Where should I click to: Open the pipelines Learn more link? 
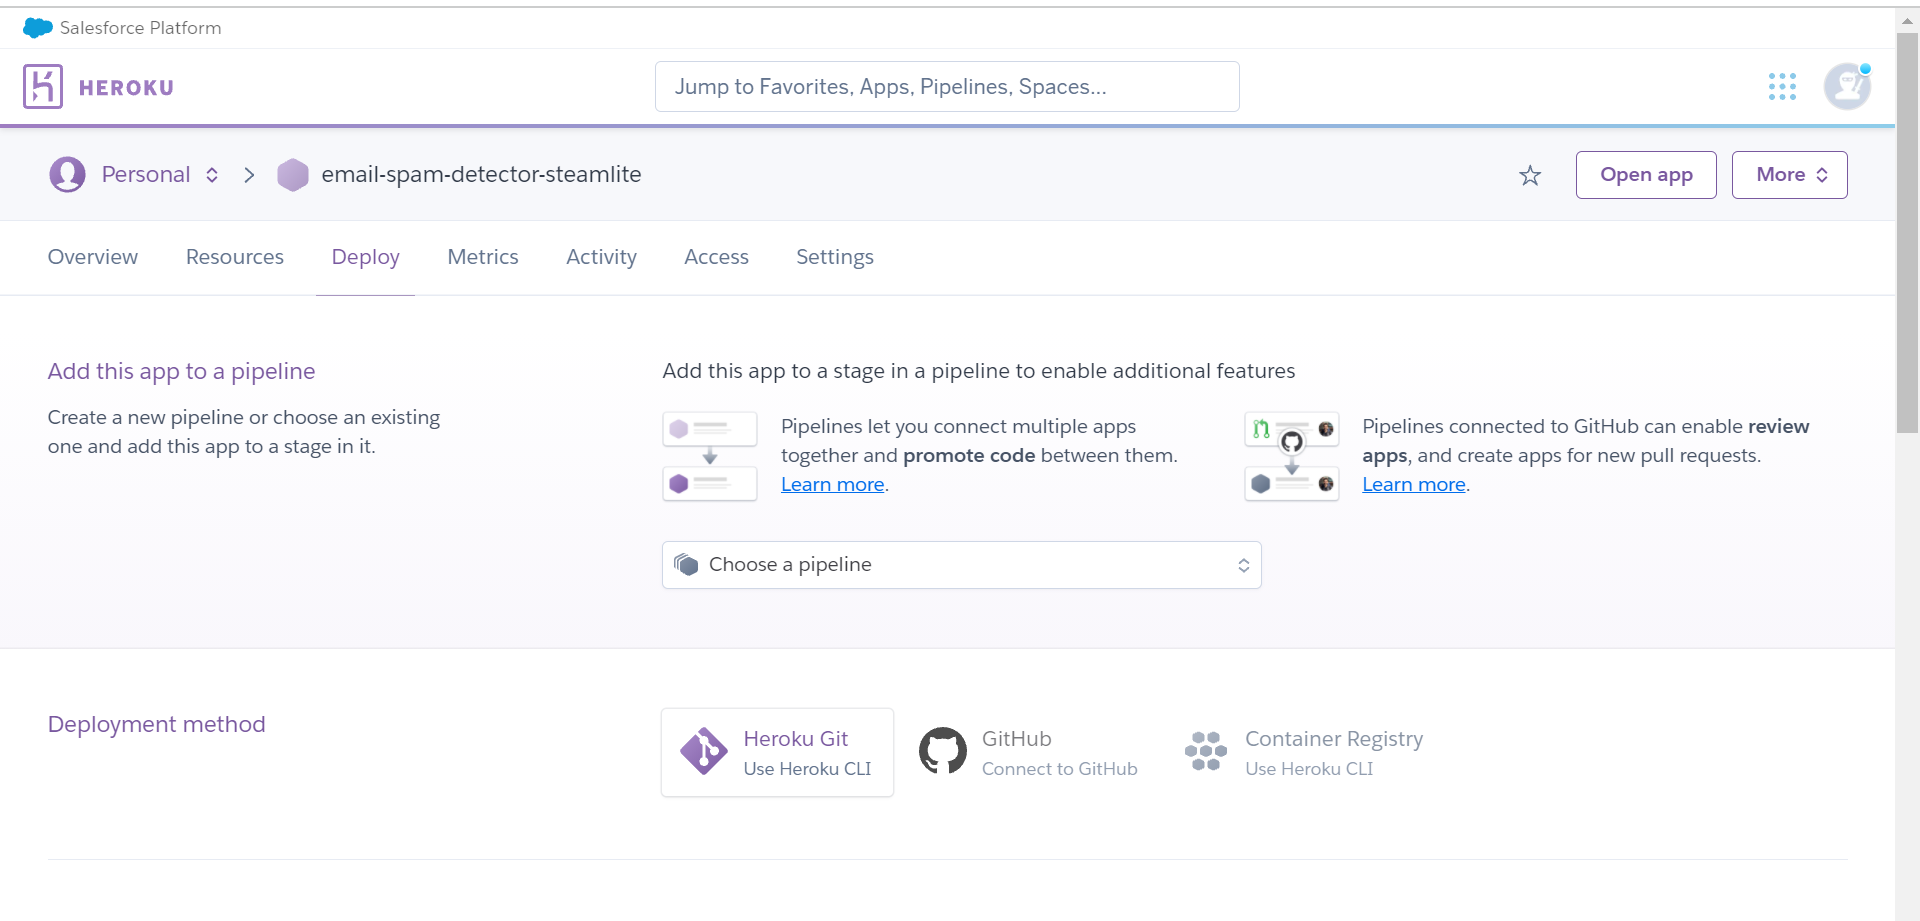(832, 484)
